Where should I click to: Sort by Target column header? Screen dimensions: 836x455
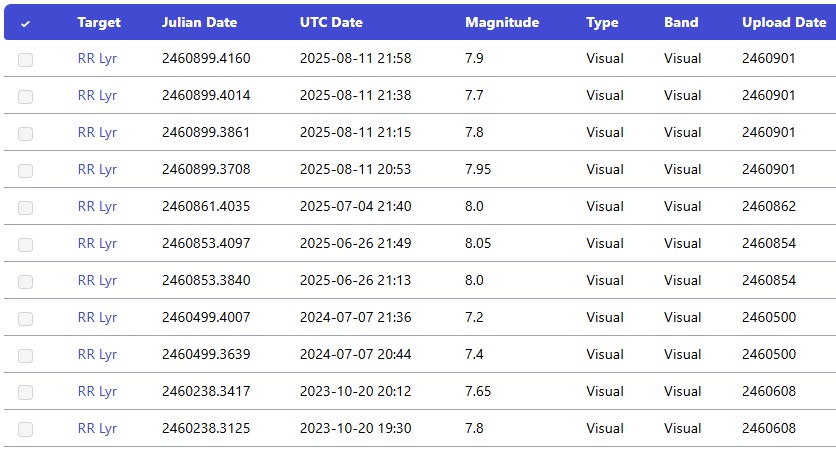pyautogui.click(x=99, y=22)
